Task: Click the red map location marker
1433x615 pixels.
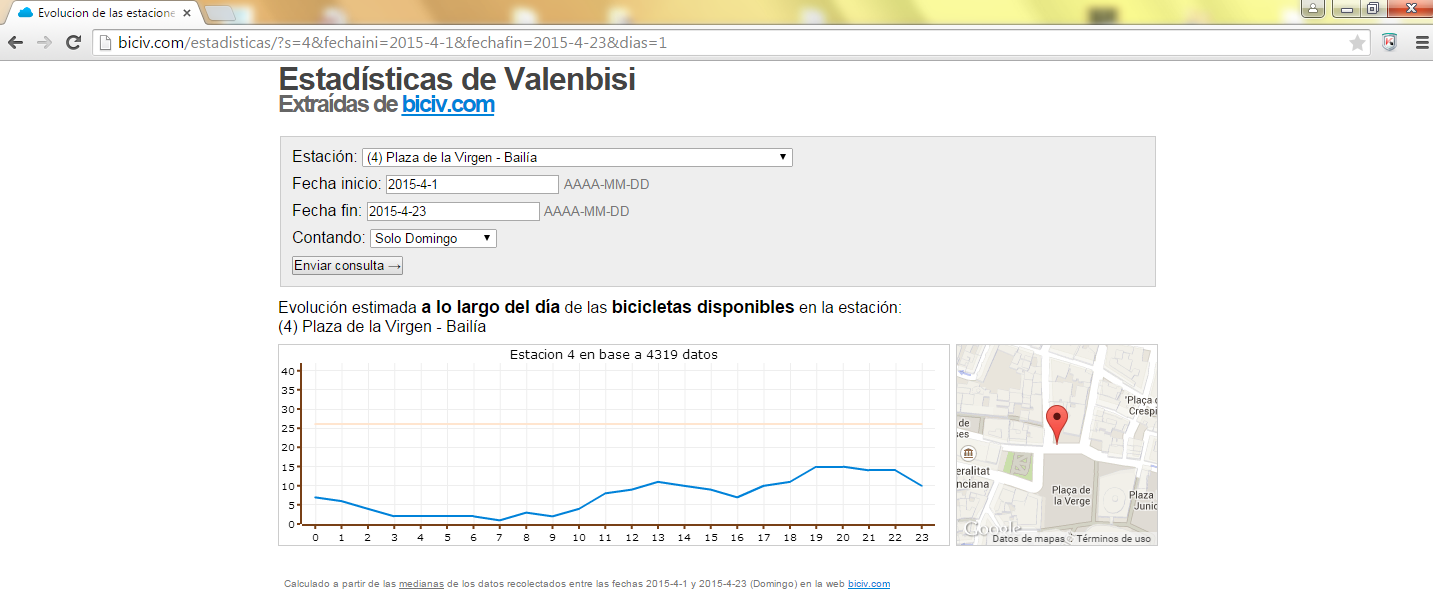Action: [x=1057, y=425]
